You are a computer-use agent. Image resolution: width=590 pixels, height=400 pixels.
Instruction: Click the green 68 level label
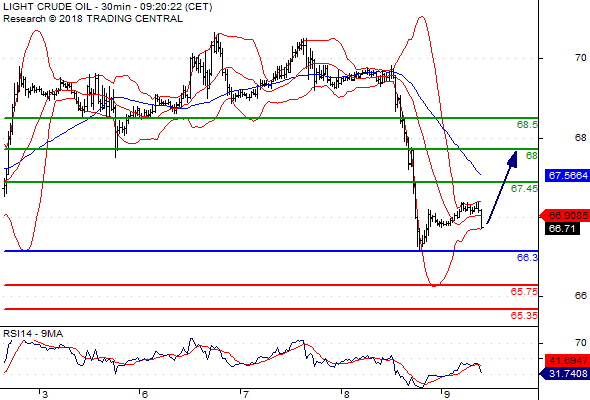pyautogui.click(x=532, y=155)
